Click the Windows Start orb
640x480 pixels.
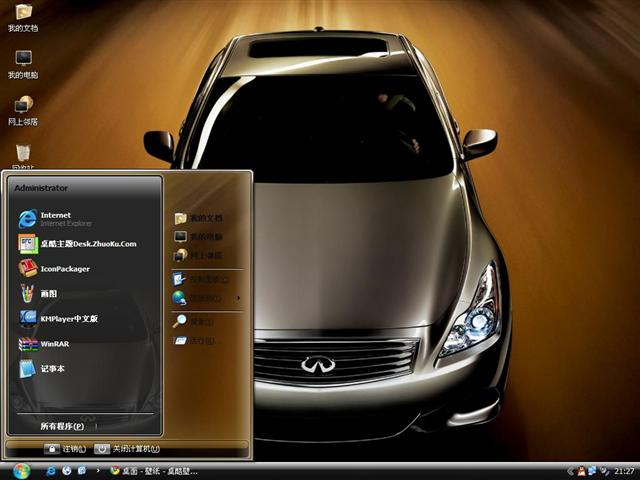click(x=21, y=470)
